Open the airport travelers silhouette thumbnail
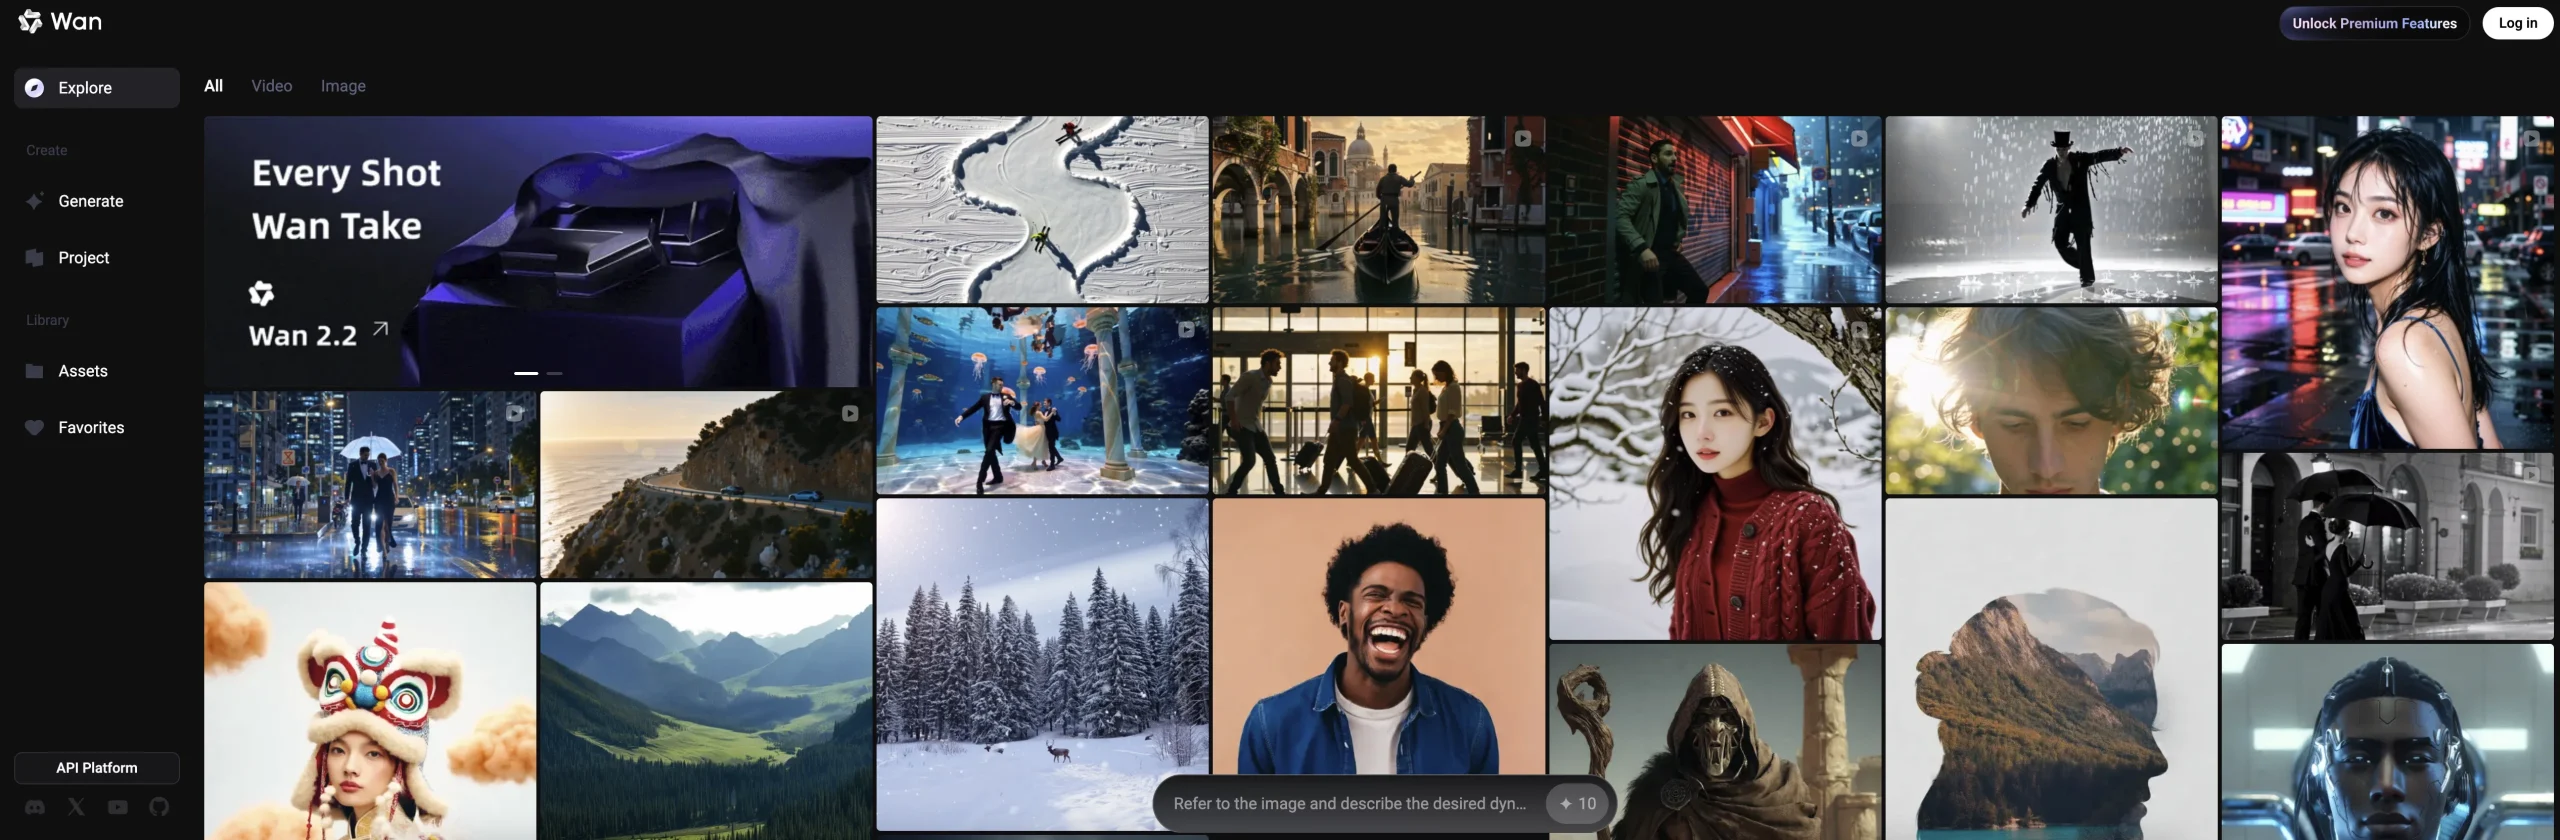This screenshot has width=2560, height=840. pos(1379,401)
